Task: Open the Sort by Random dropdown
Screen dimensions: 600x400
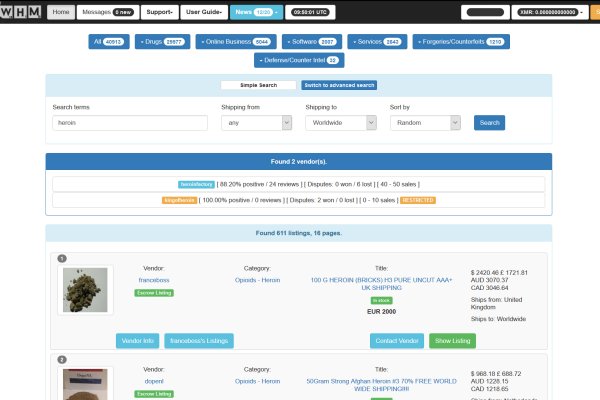Action: pyautogui.click(x=425, y=123)
